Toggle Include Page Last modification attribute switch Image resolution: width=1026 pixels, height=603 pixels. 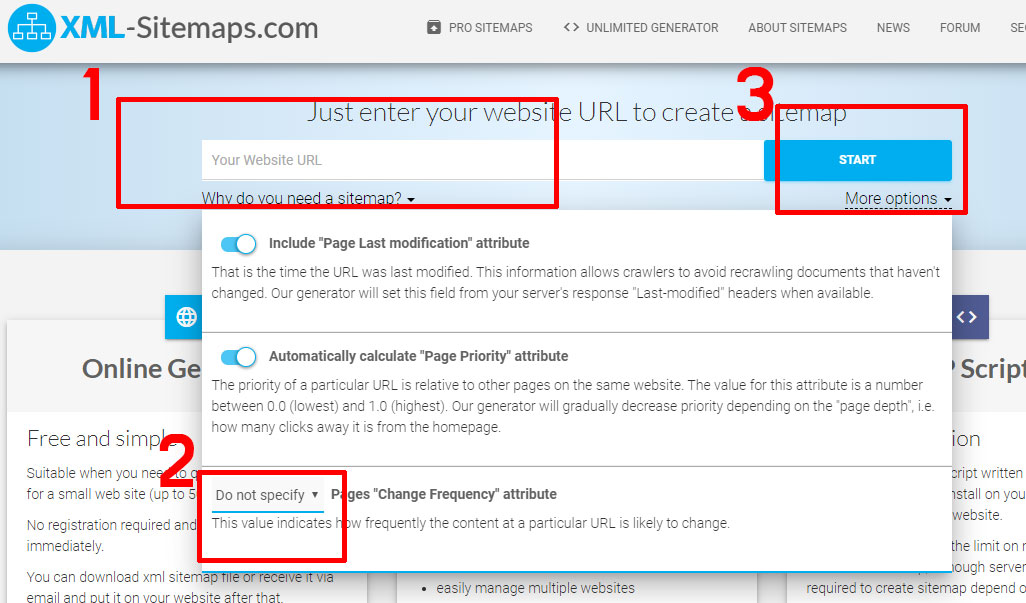coord(239,244)
